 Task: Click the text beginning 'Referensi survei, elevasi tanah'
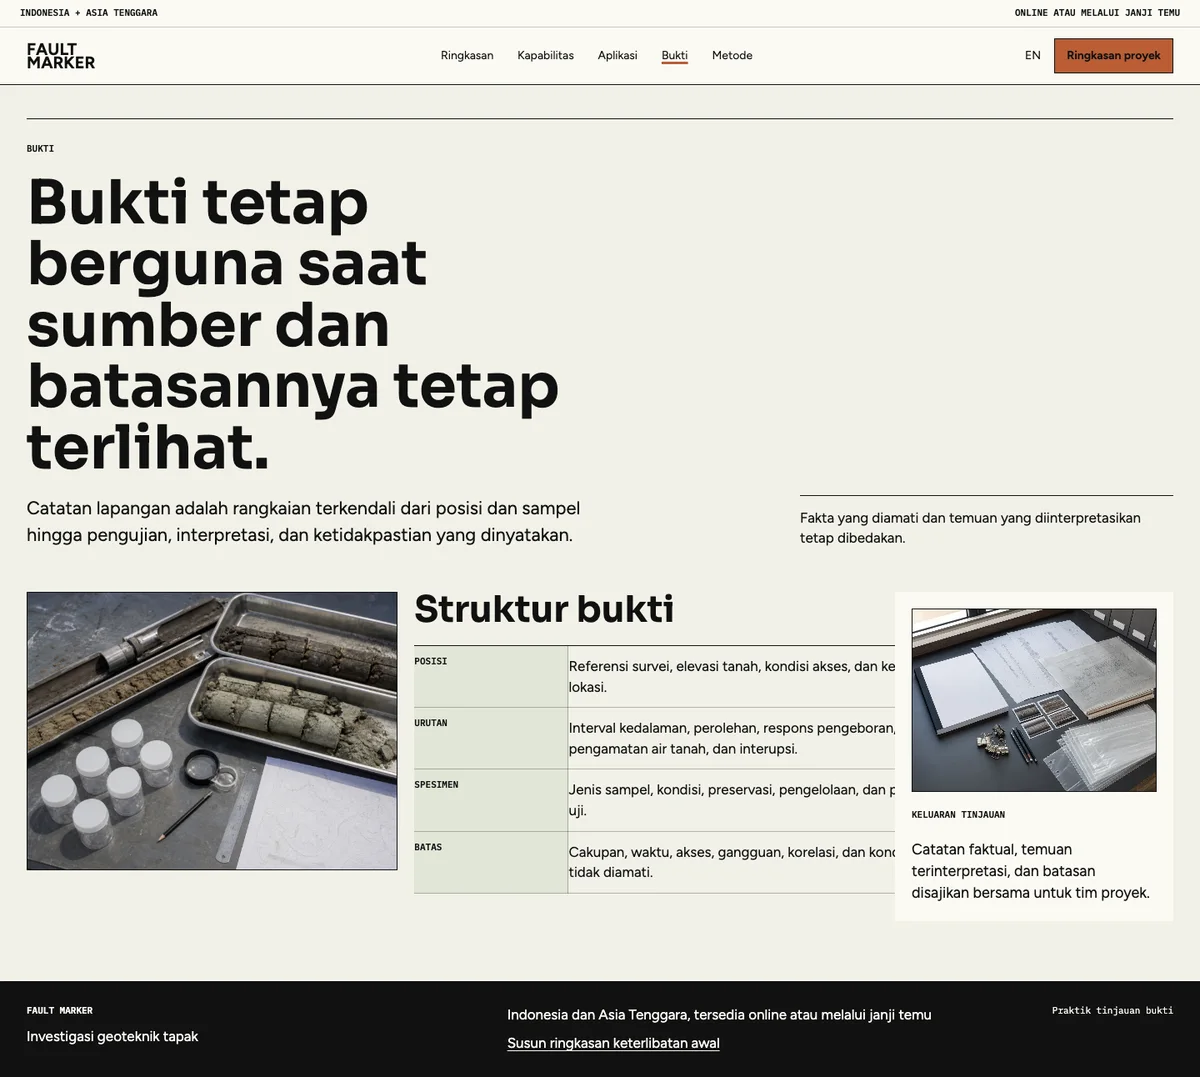[x=732, y=677]
